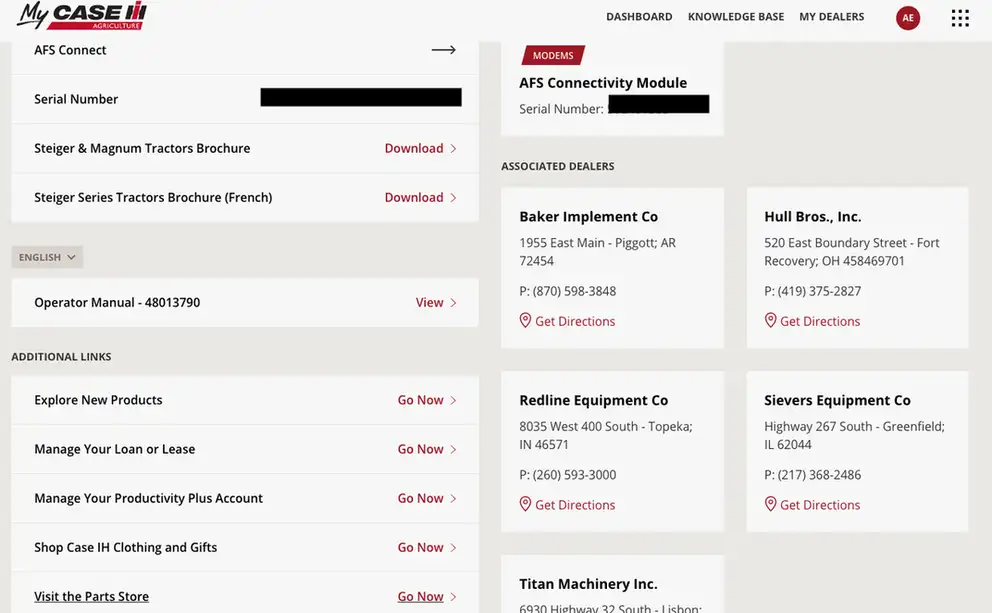
Task: Get Directions to Sievers Equipment Co
Action: [x=820, y=505]
